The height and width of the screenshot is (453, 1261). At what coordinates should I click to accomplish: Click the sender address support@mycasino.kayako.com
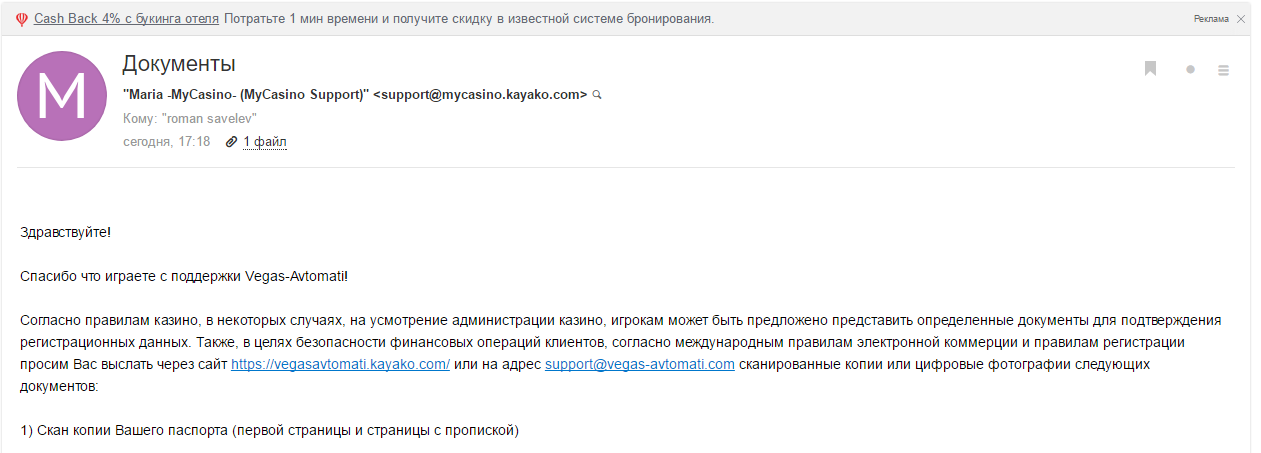pos(480,95)
